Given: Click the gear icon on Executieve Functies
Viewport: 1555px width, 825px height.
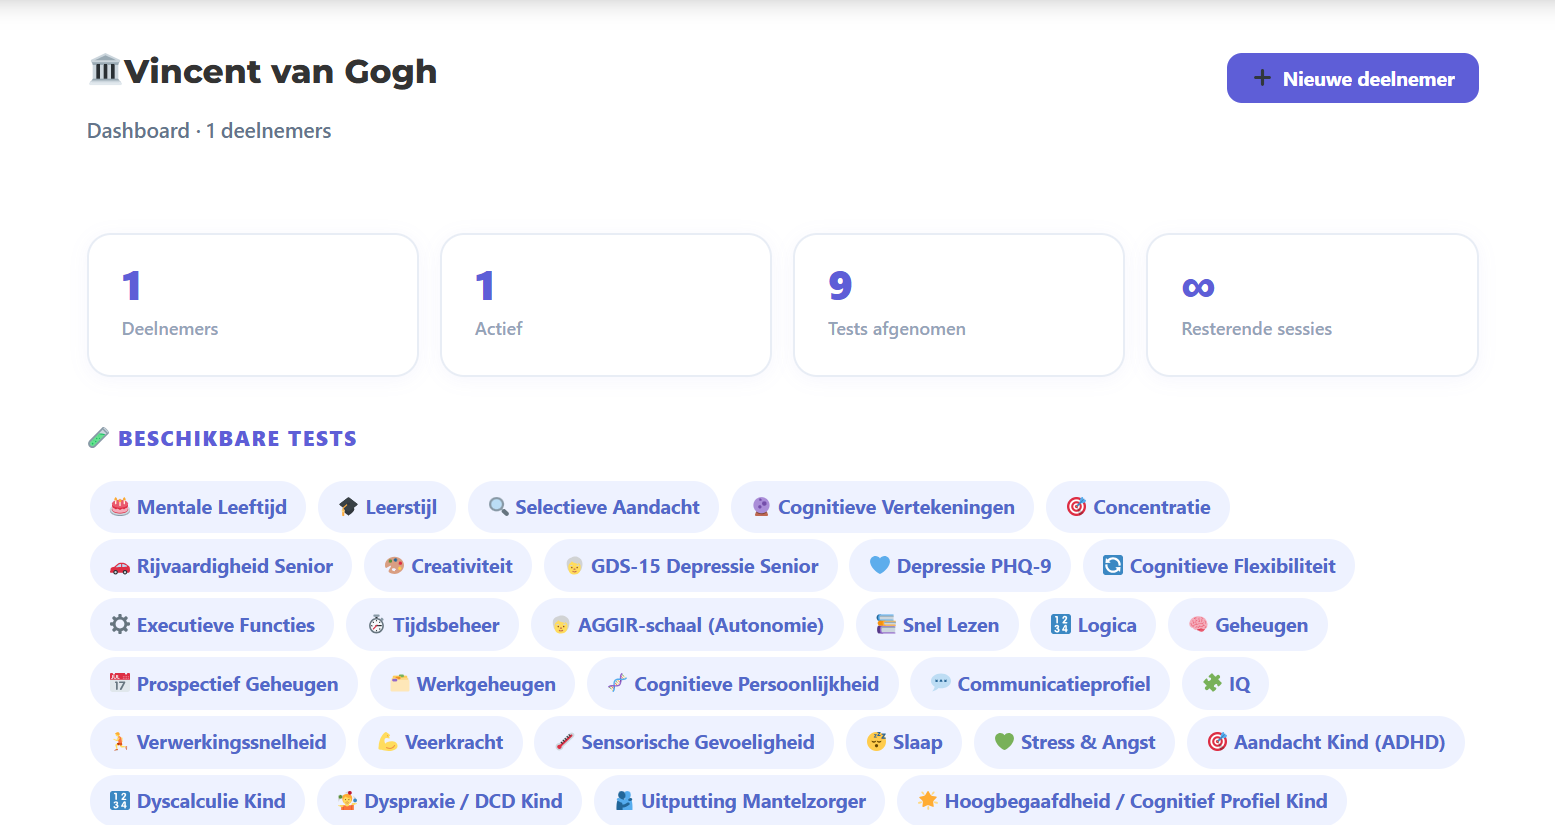Looking at the screenshot, I should pos(120,625).
